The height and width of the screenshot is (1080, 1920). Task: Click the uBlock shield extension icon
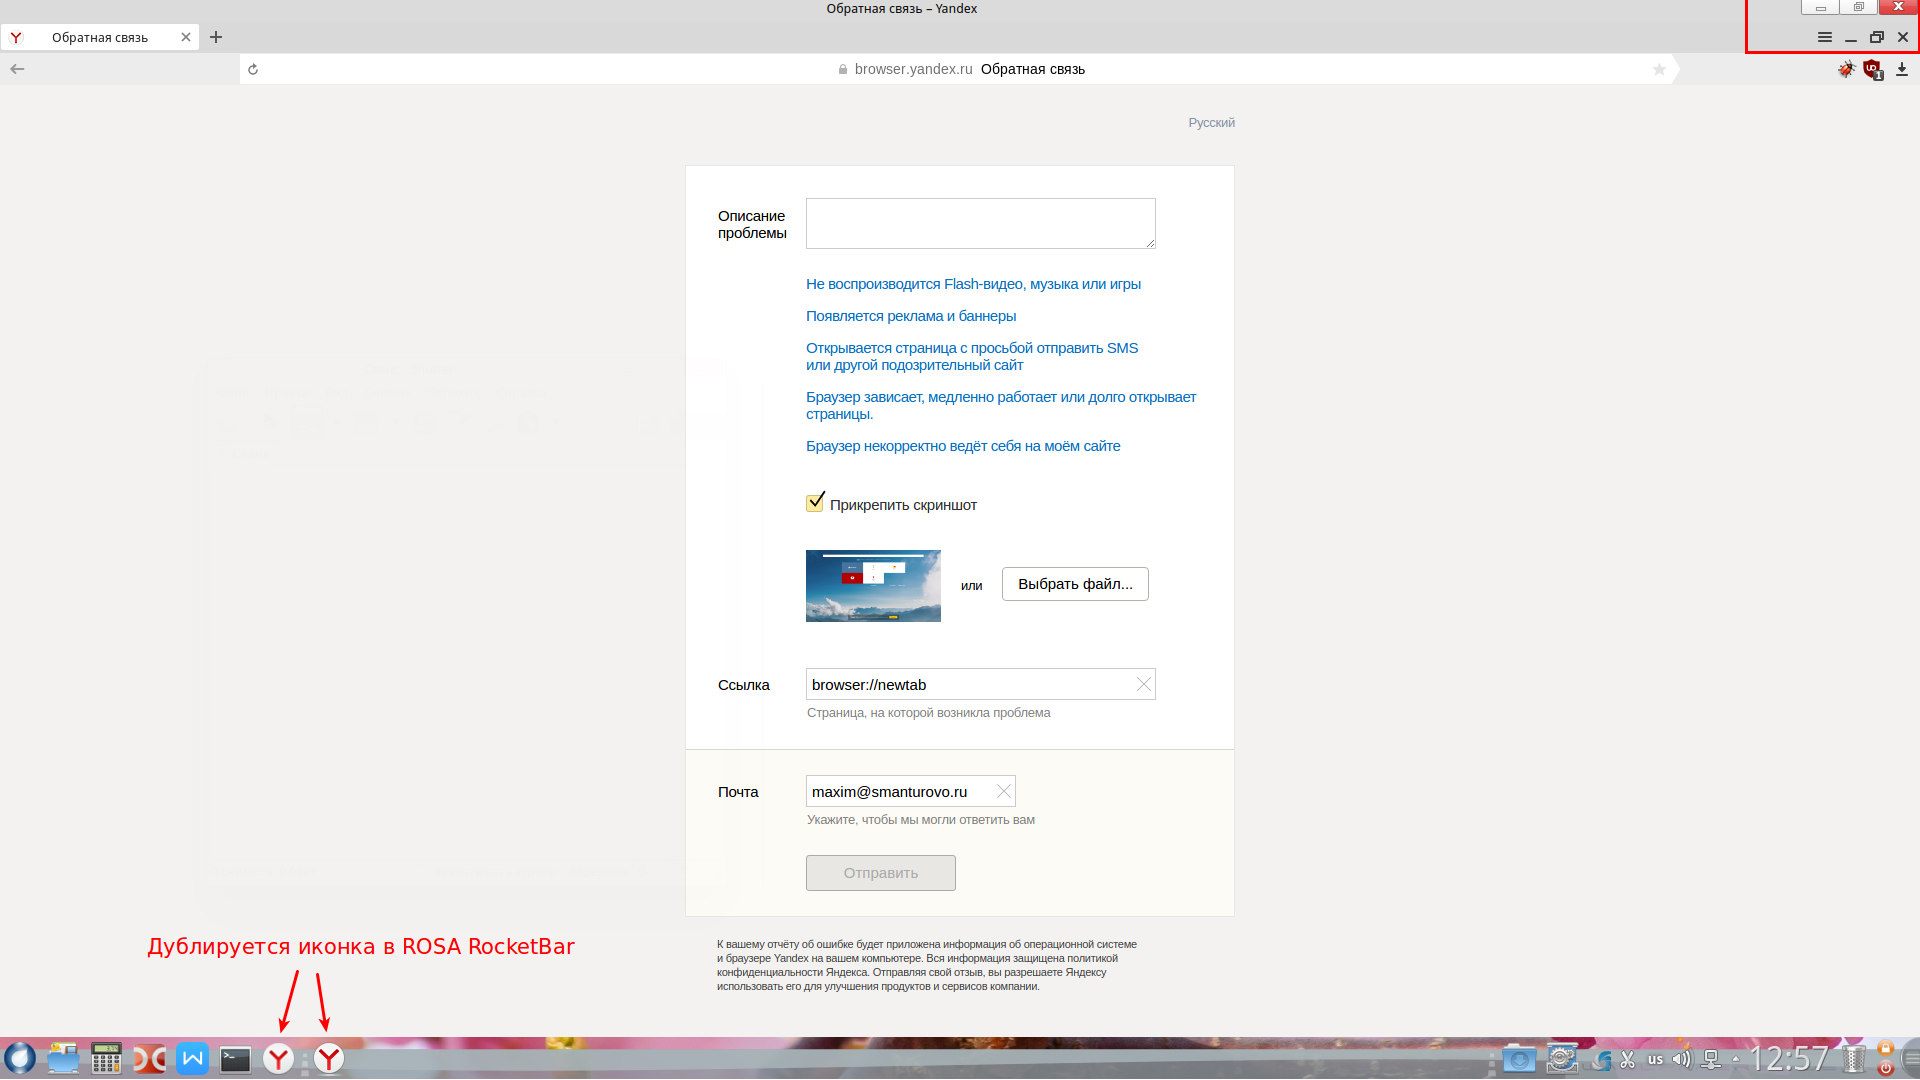pyautogui.click(x=1872, y=69)
